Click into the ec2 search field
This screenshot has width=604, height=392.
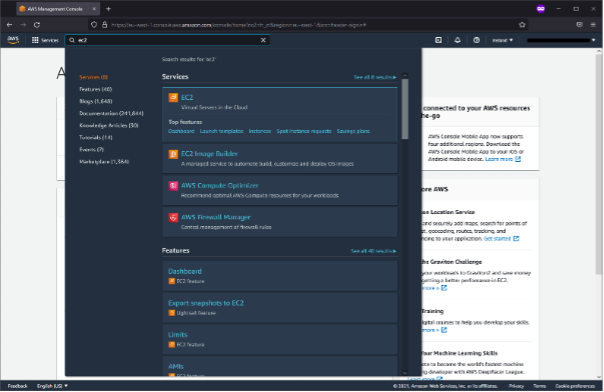[x=168, y=40]
